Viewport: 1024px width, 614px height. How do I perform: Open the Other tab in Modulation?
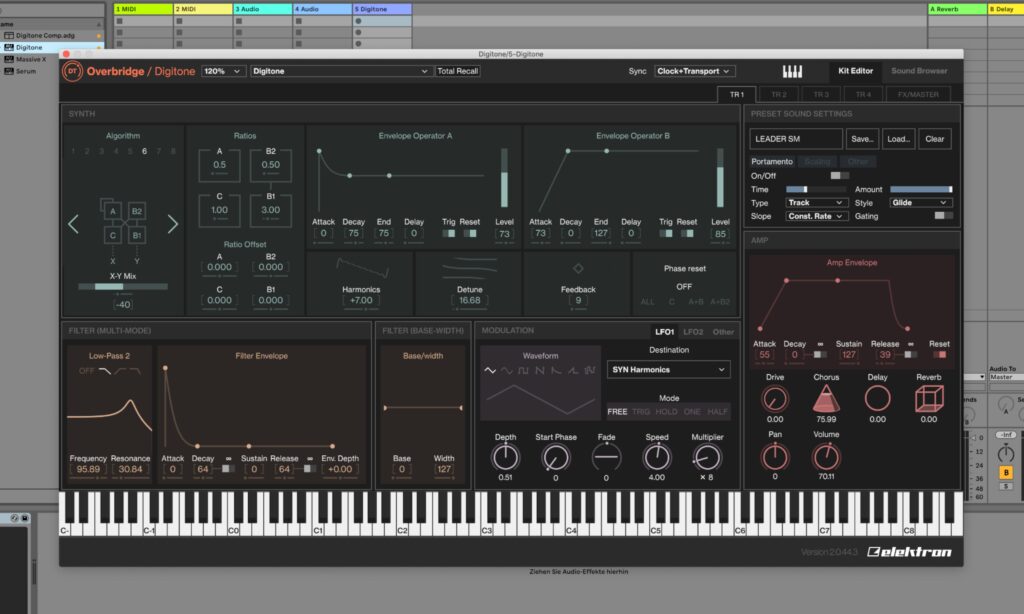tap(723, 332)
